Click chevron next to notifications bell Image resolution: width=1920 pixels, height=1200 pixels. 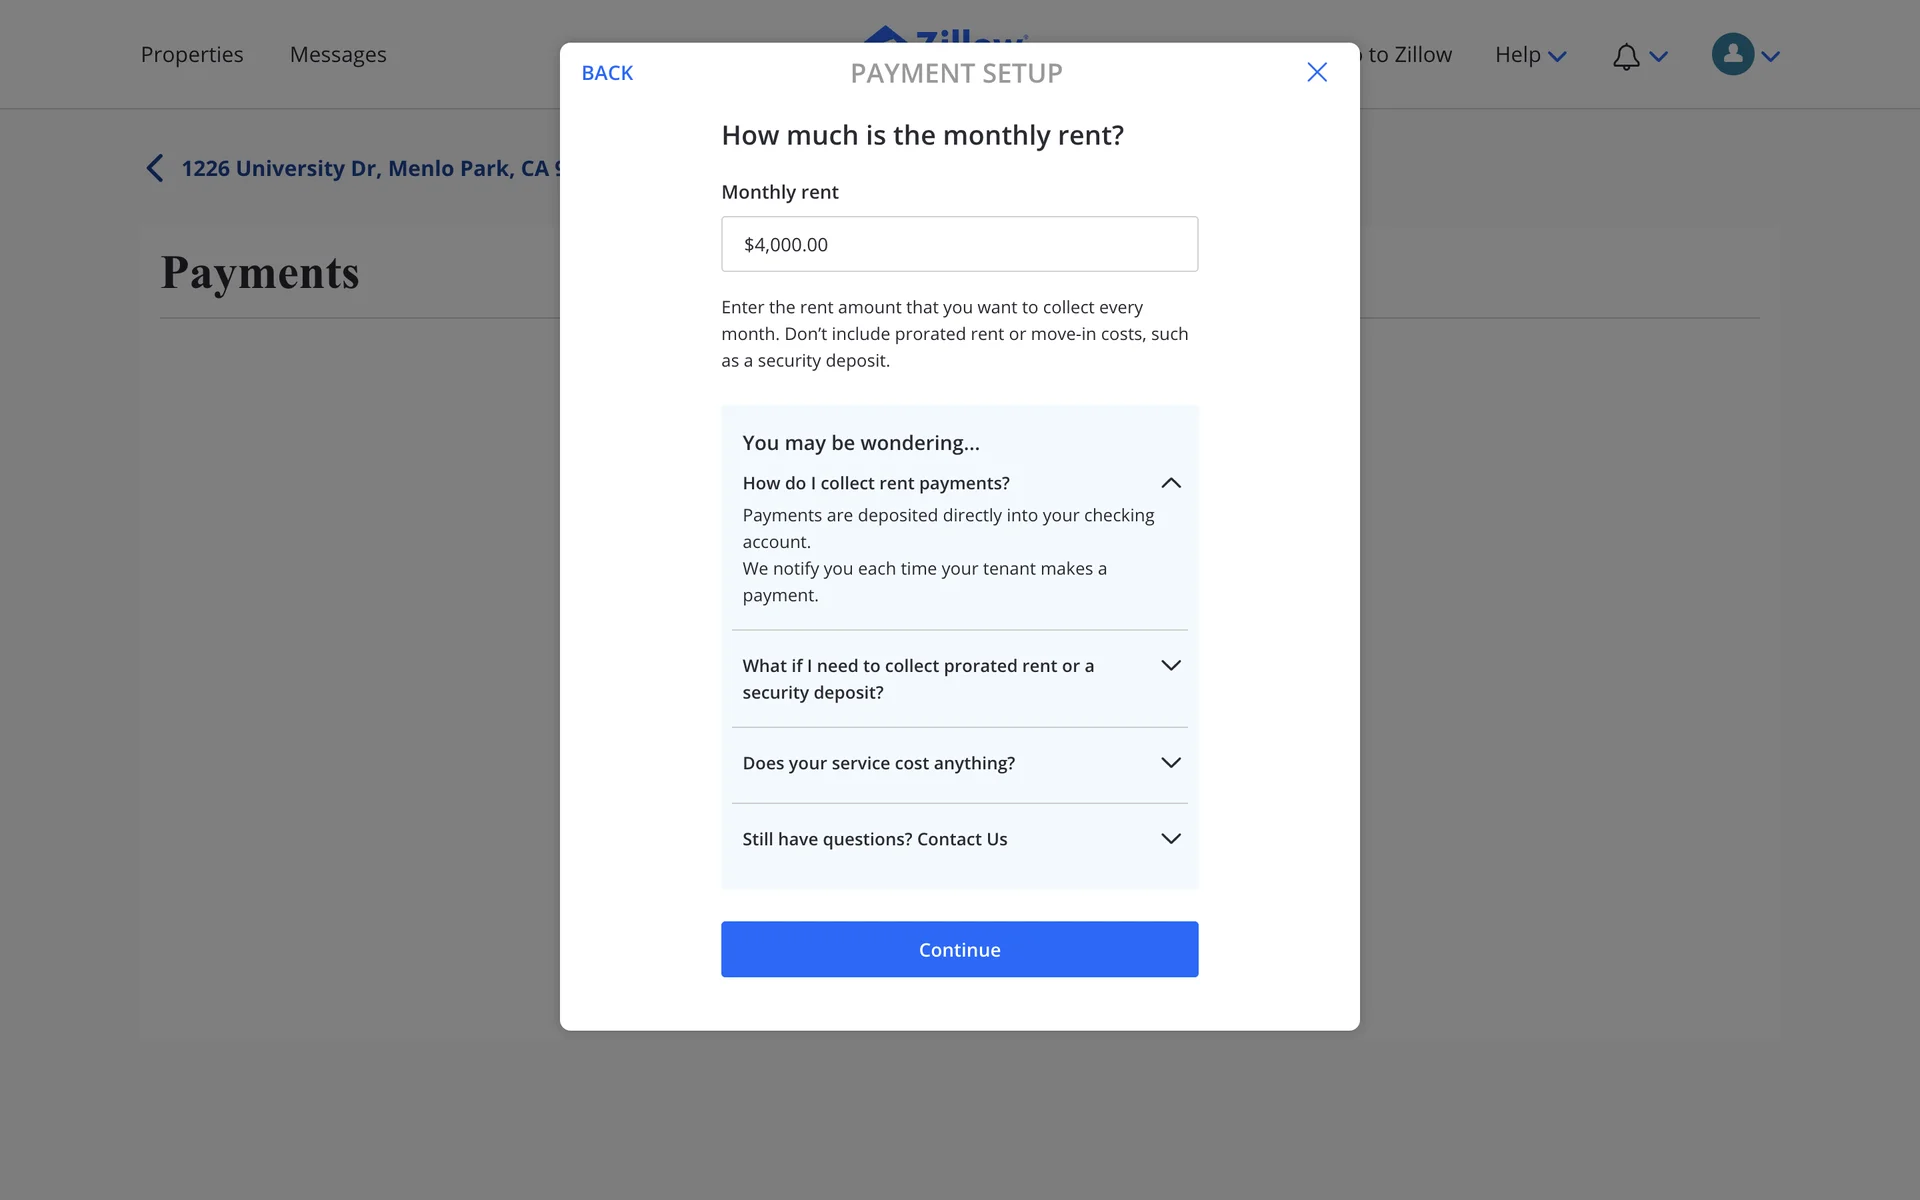(x=1659, y=57)
